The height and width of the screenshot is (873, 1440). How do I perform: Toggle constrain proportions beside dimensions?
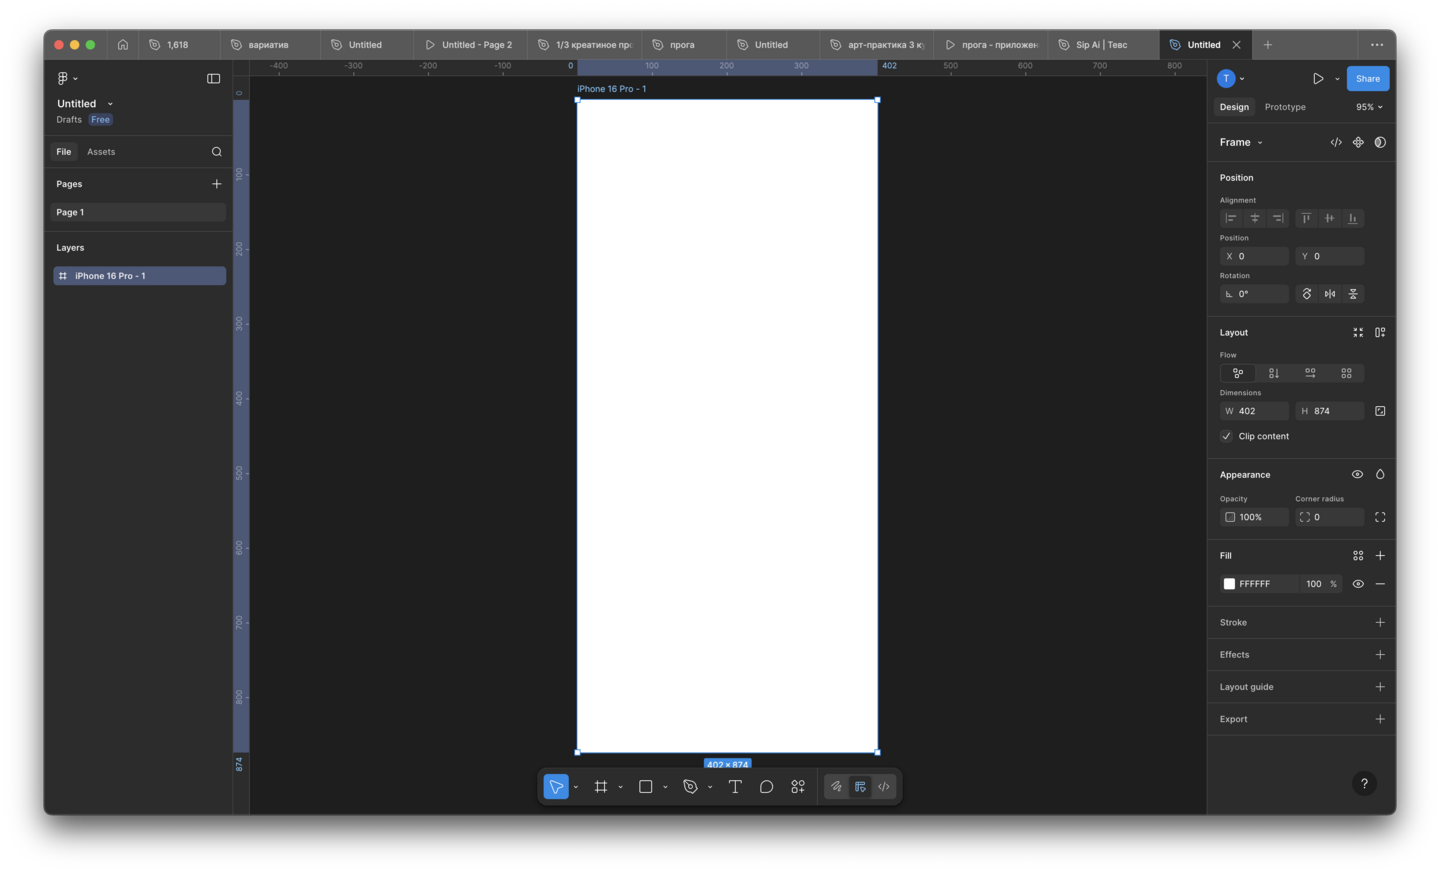1380,411
